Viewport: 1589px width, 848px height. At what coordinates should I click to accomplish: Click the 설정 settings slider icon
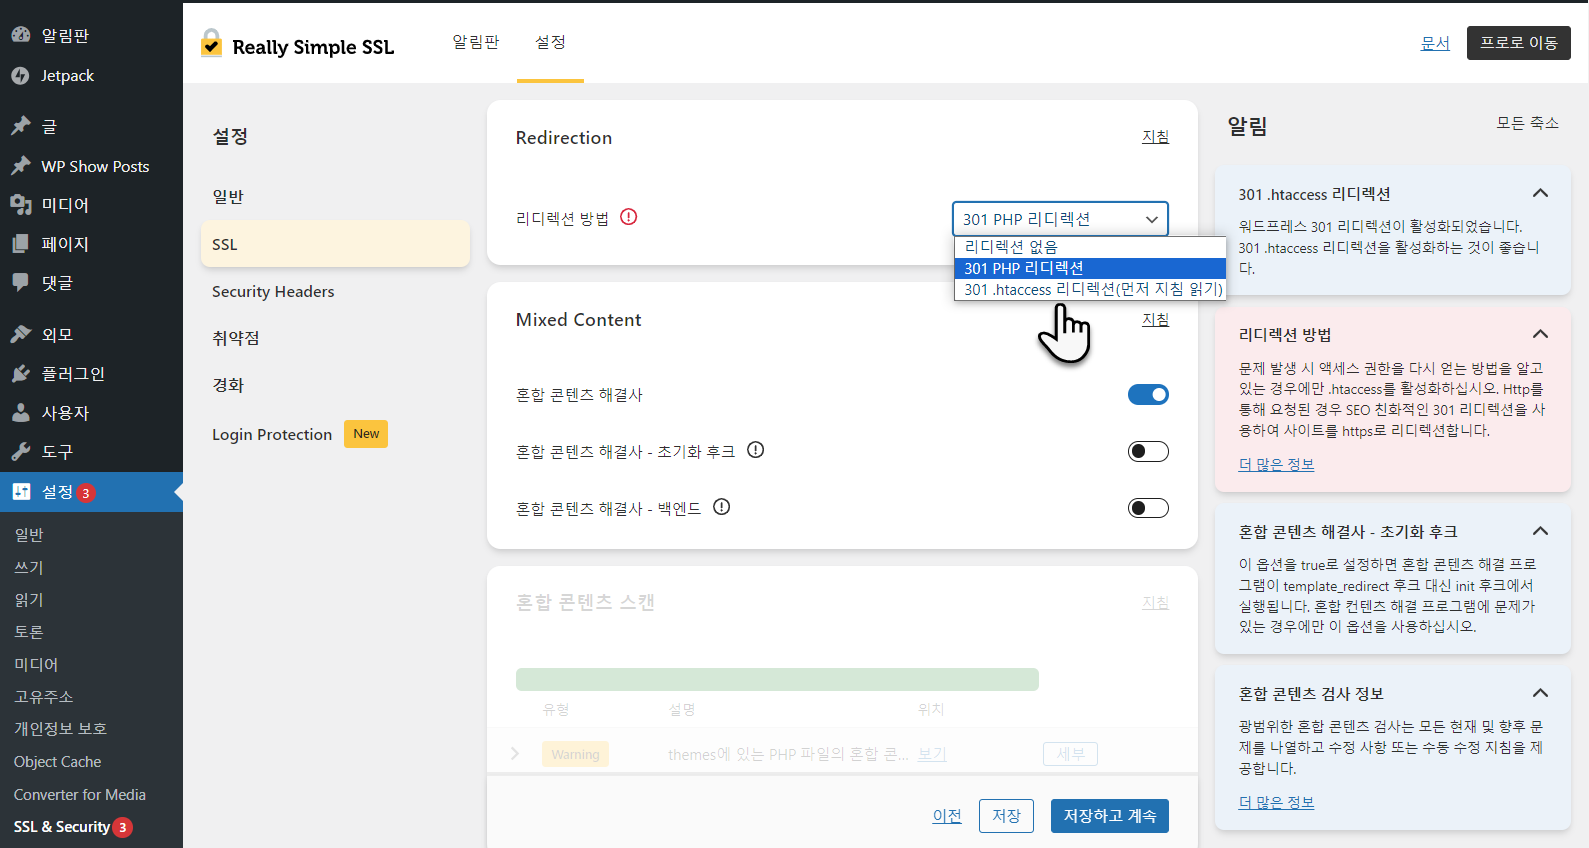(21, 492)
